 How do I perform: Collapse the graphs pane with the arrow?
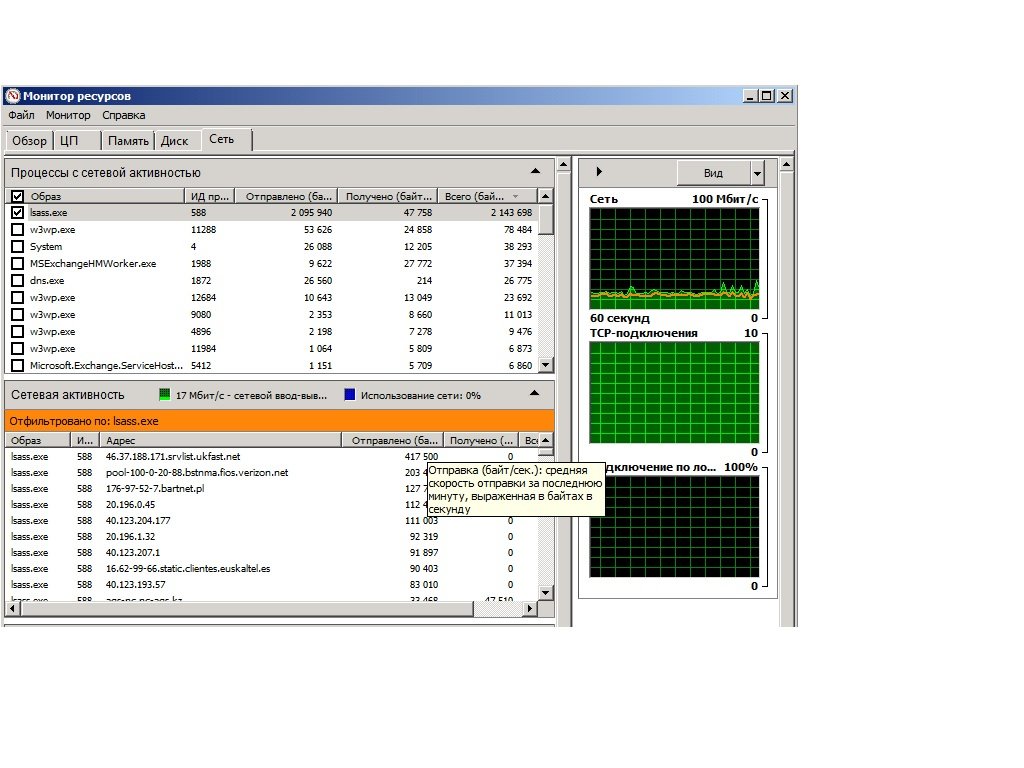pos(599,172)
